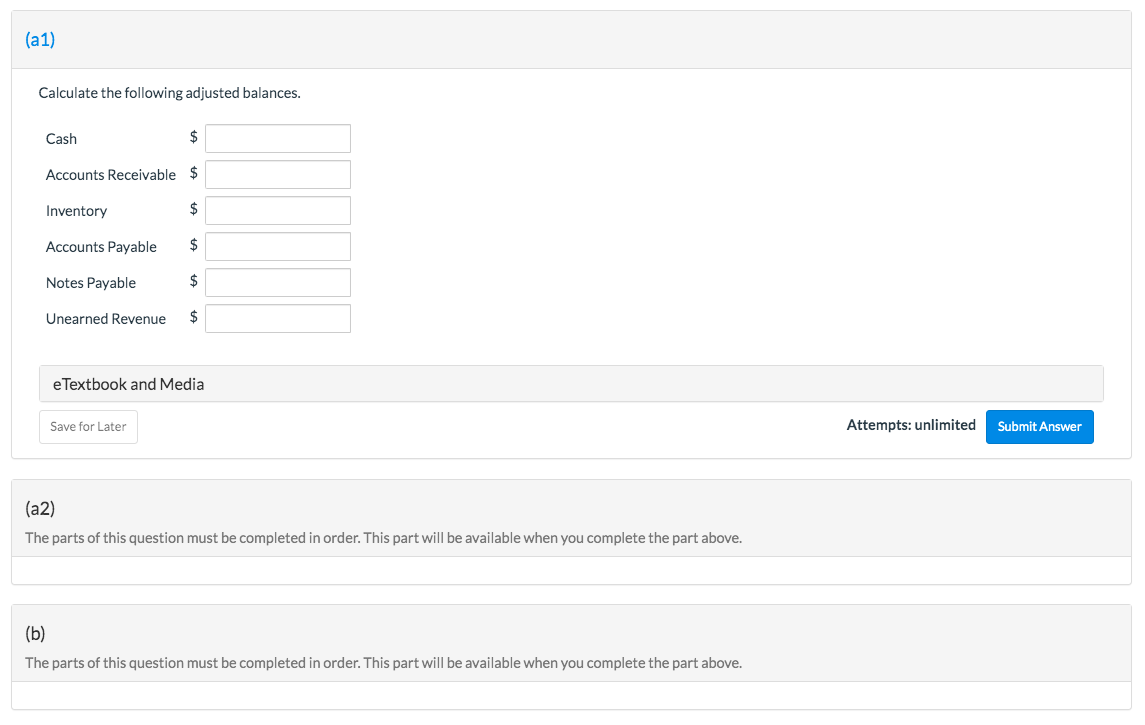Screen dimensions: 1145x725
Task: Click the Save for Later button
Action: [x=88, y=426]
